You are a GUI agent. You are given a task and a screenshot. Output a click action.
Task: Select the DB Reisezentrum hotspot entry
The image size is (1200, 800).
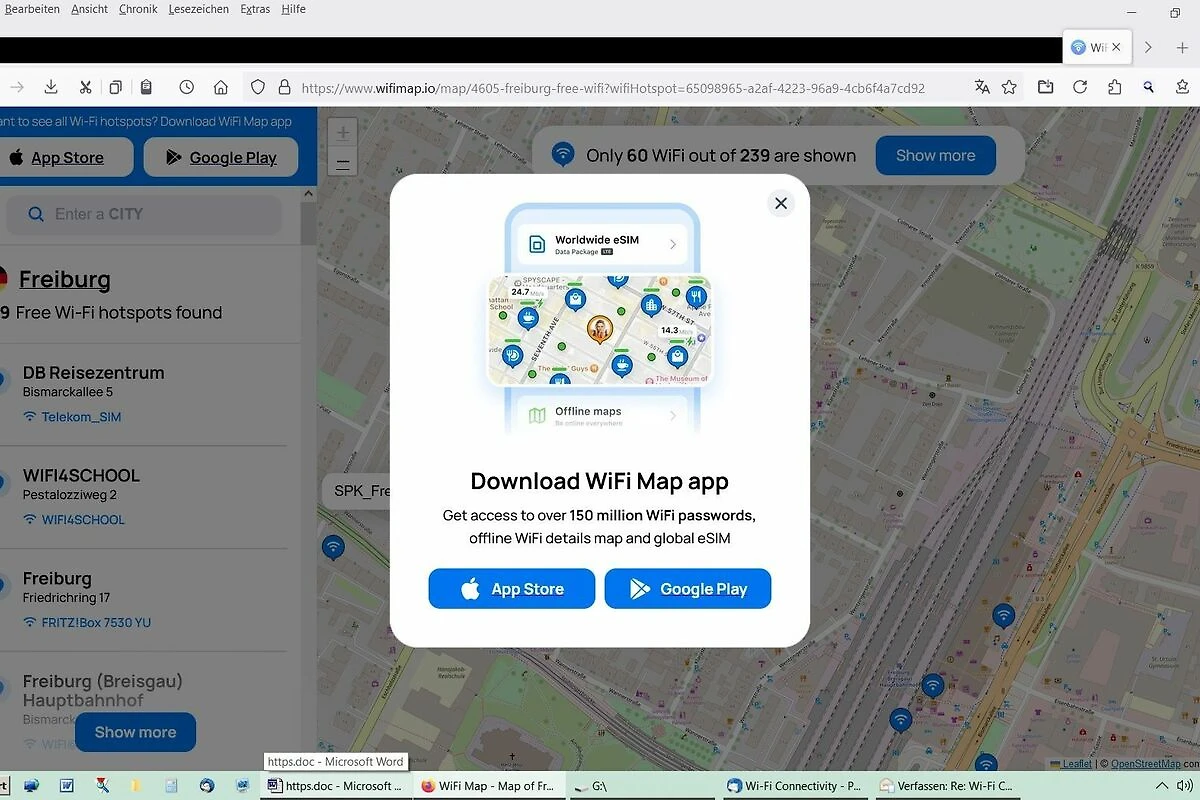(x=93, y=372)
